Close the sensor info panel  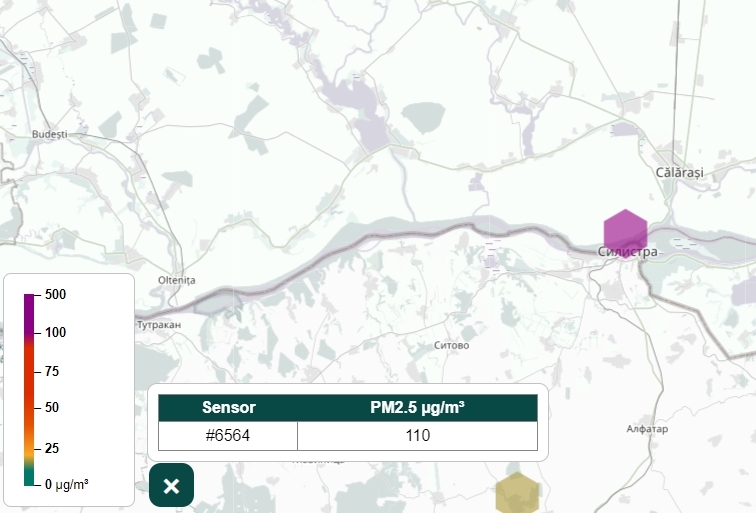coord(171,486)
